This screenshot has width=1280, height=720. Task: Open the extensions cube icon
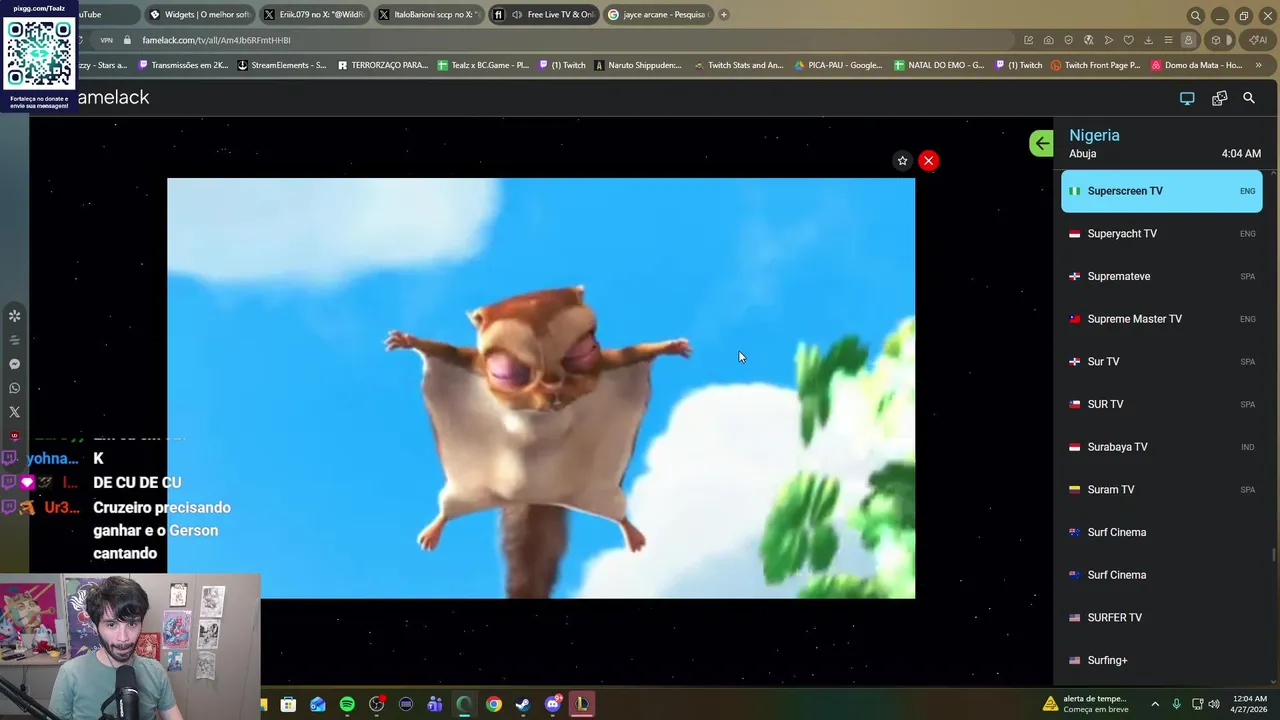1216,40
